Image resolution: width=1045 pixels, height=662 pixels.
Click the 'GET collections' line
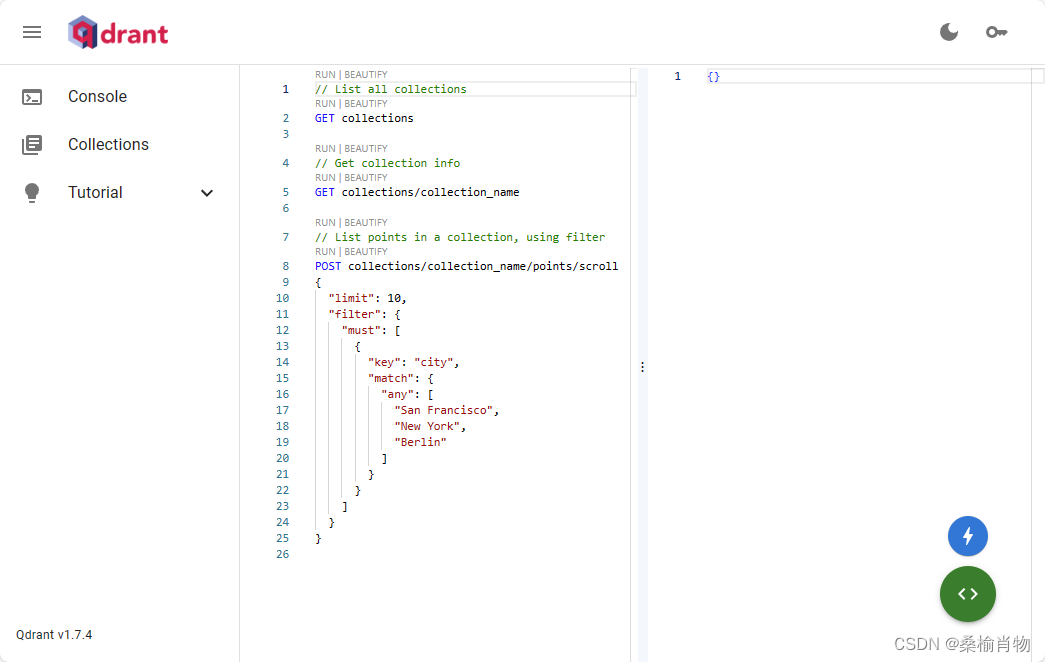coord(364,119)
